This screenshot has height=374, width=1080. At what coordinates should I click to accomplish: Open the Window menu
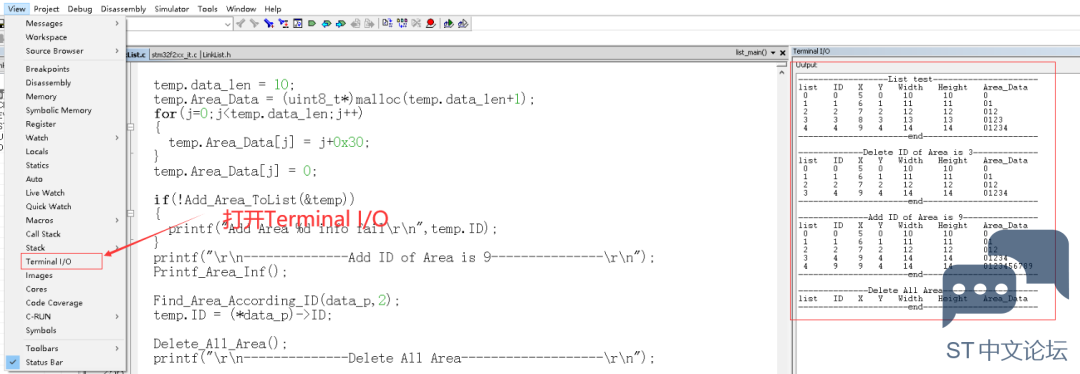(241, 9)
